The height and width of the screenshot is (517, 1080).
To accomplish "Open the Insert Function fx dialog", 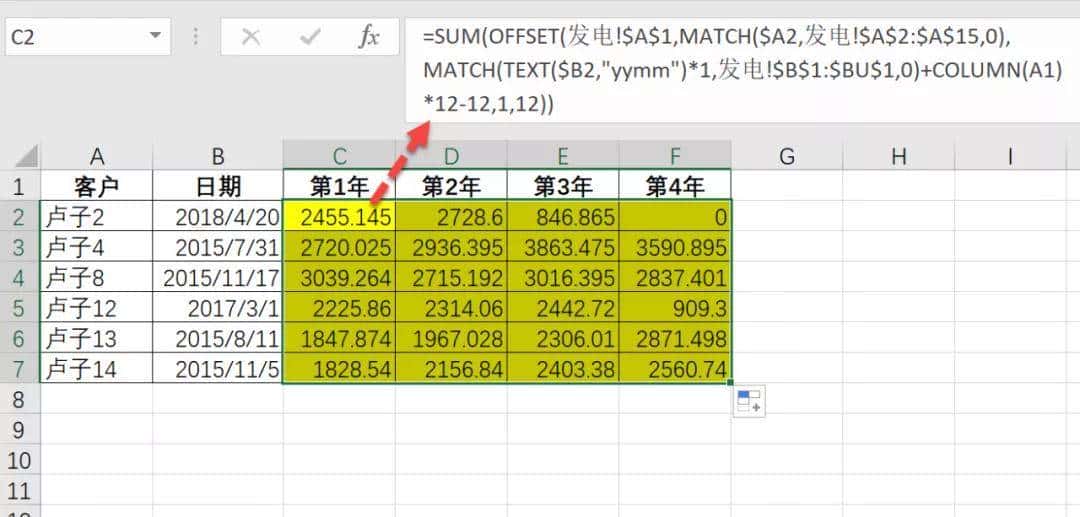I will (368, 37).
